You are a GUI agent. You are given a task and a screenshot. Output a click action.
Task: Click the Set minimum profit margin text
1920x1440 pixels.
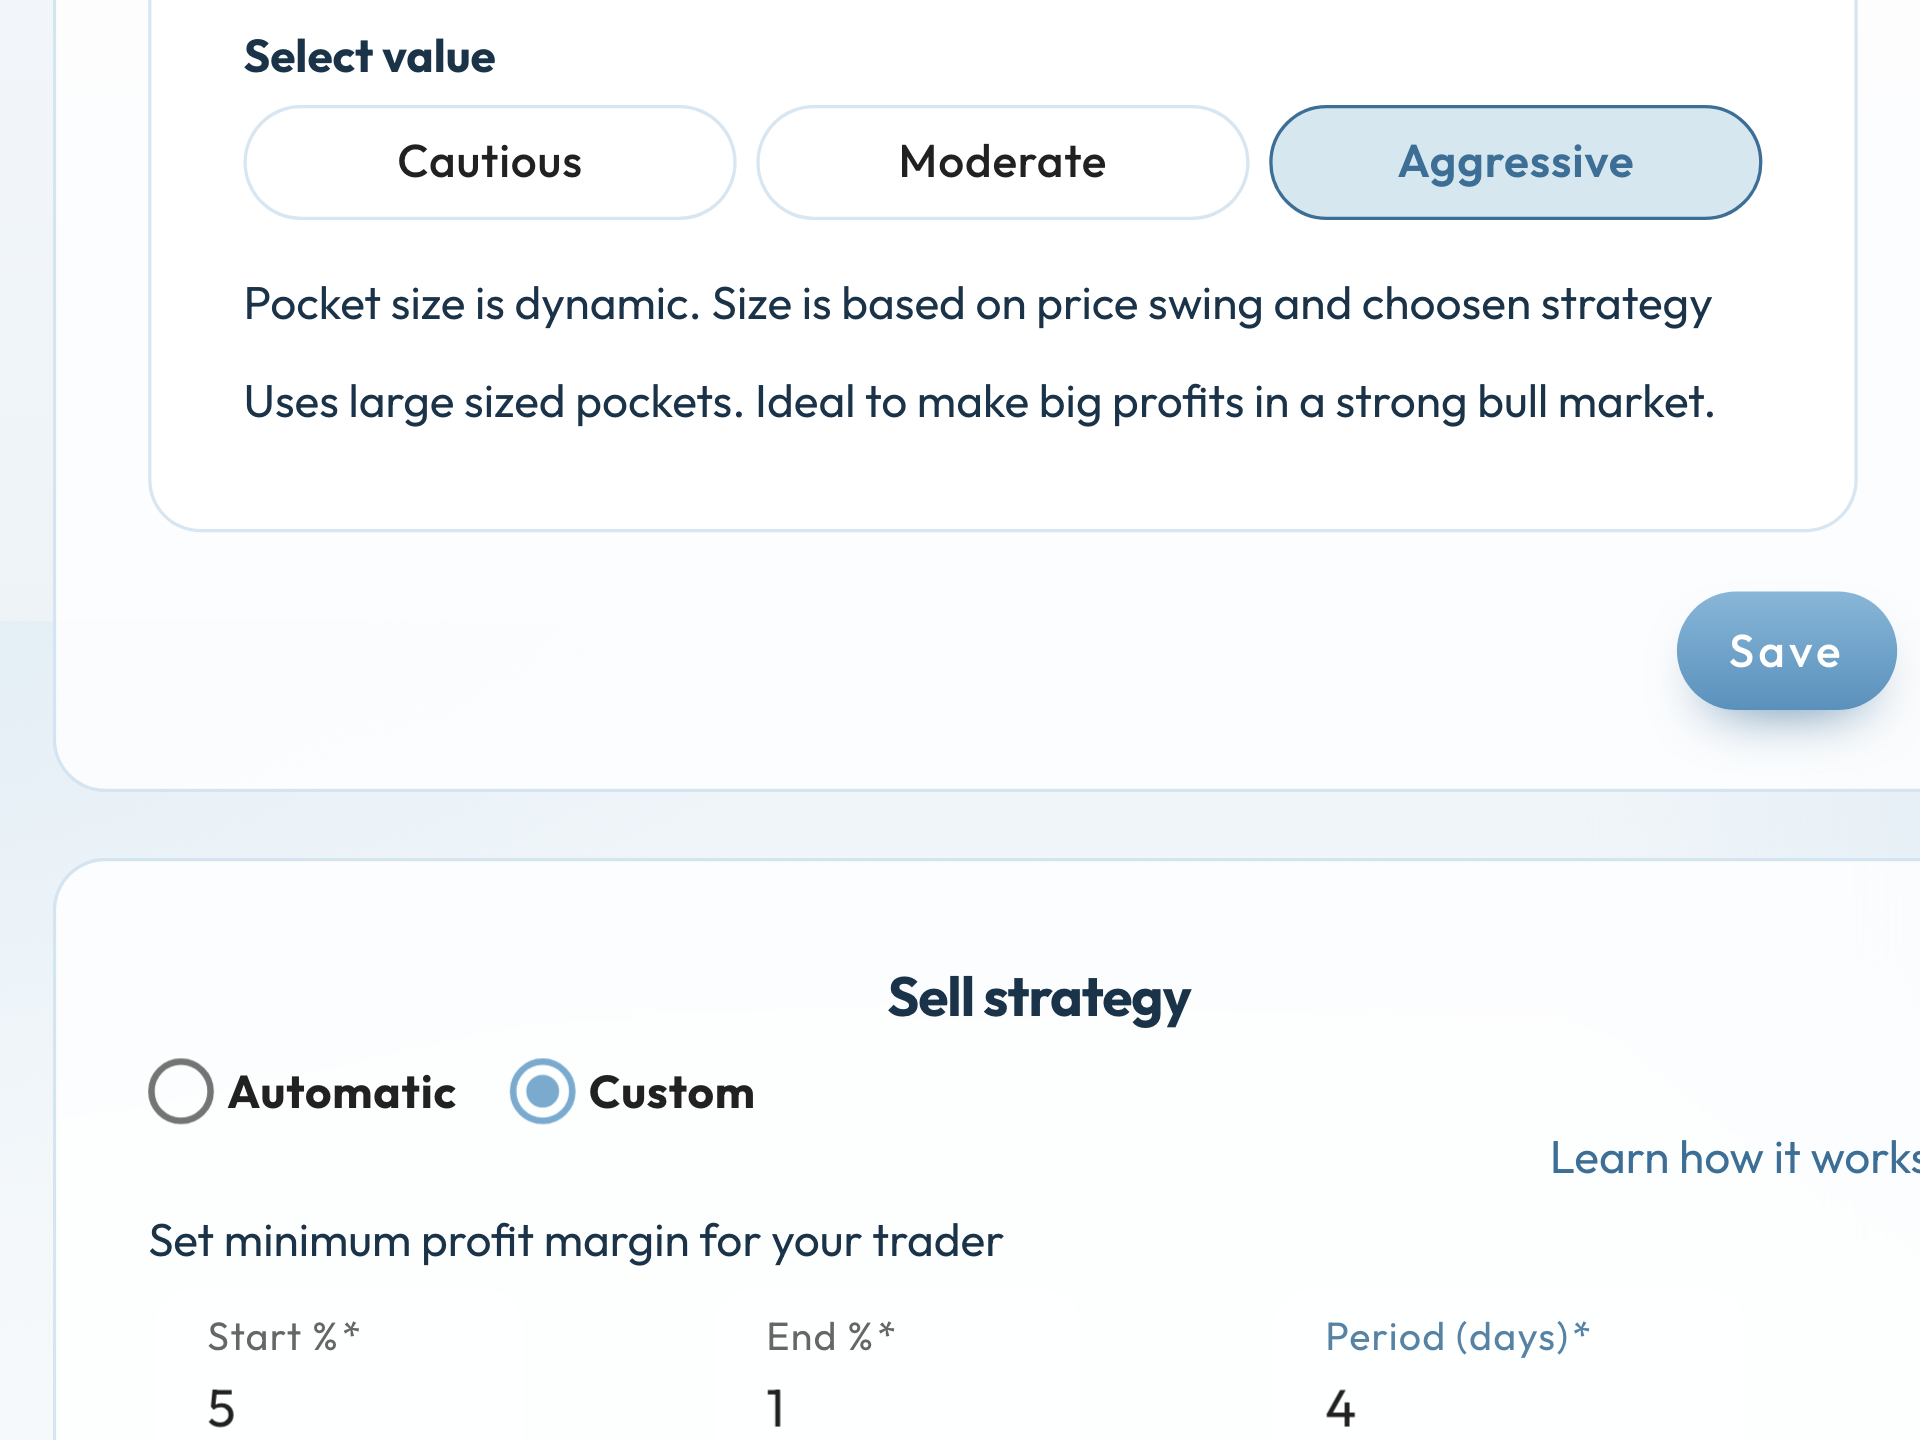coord(576,1242)
